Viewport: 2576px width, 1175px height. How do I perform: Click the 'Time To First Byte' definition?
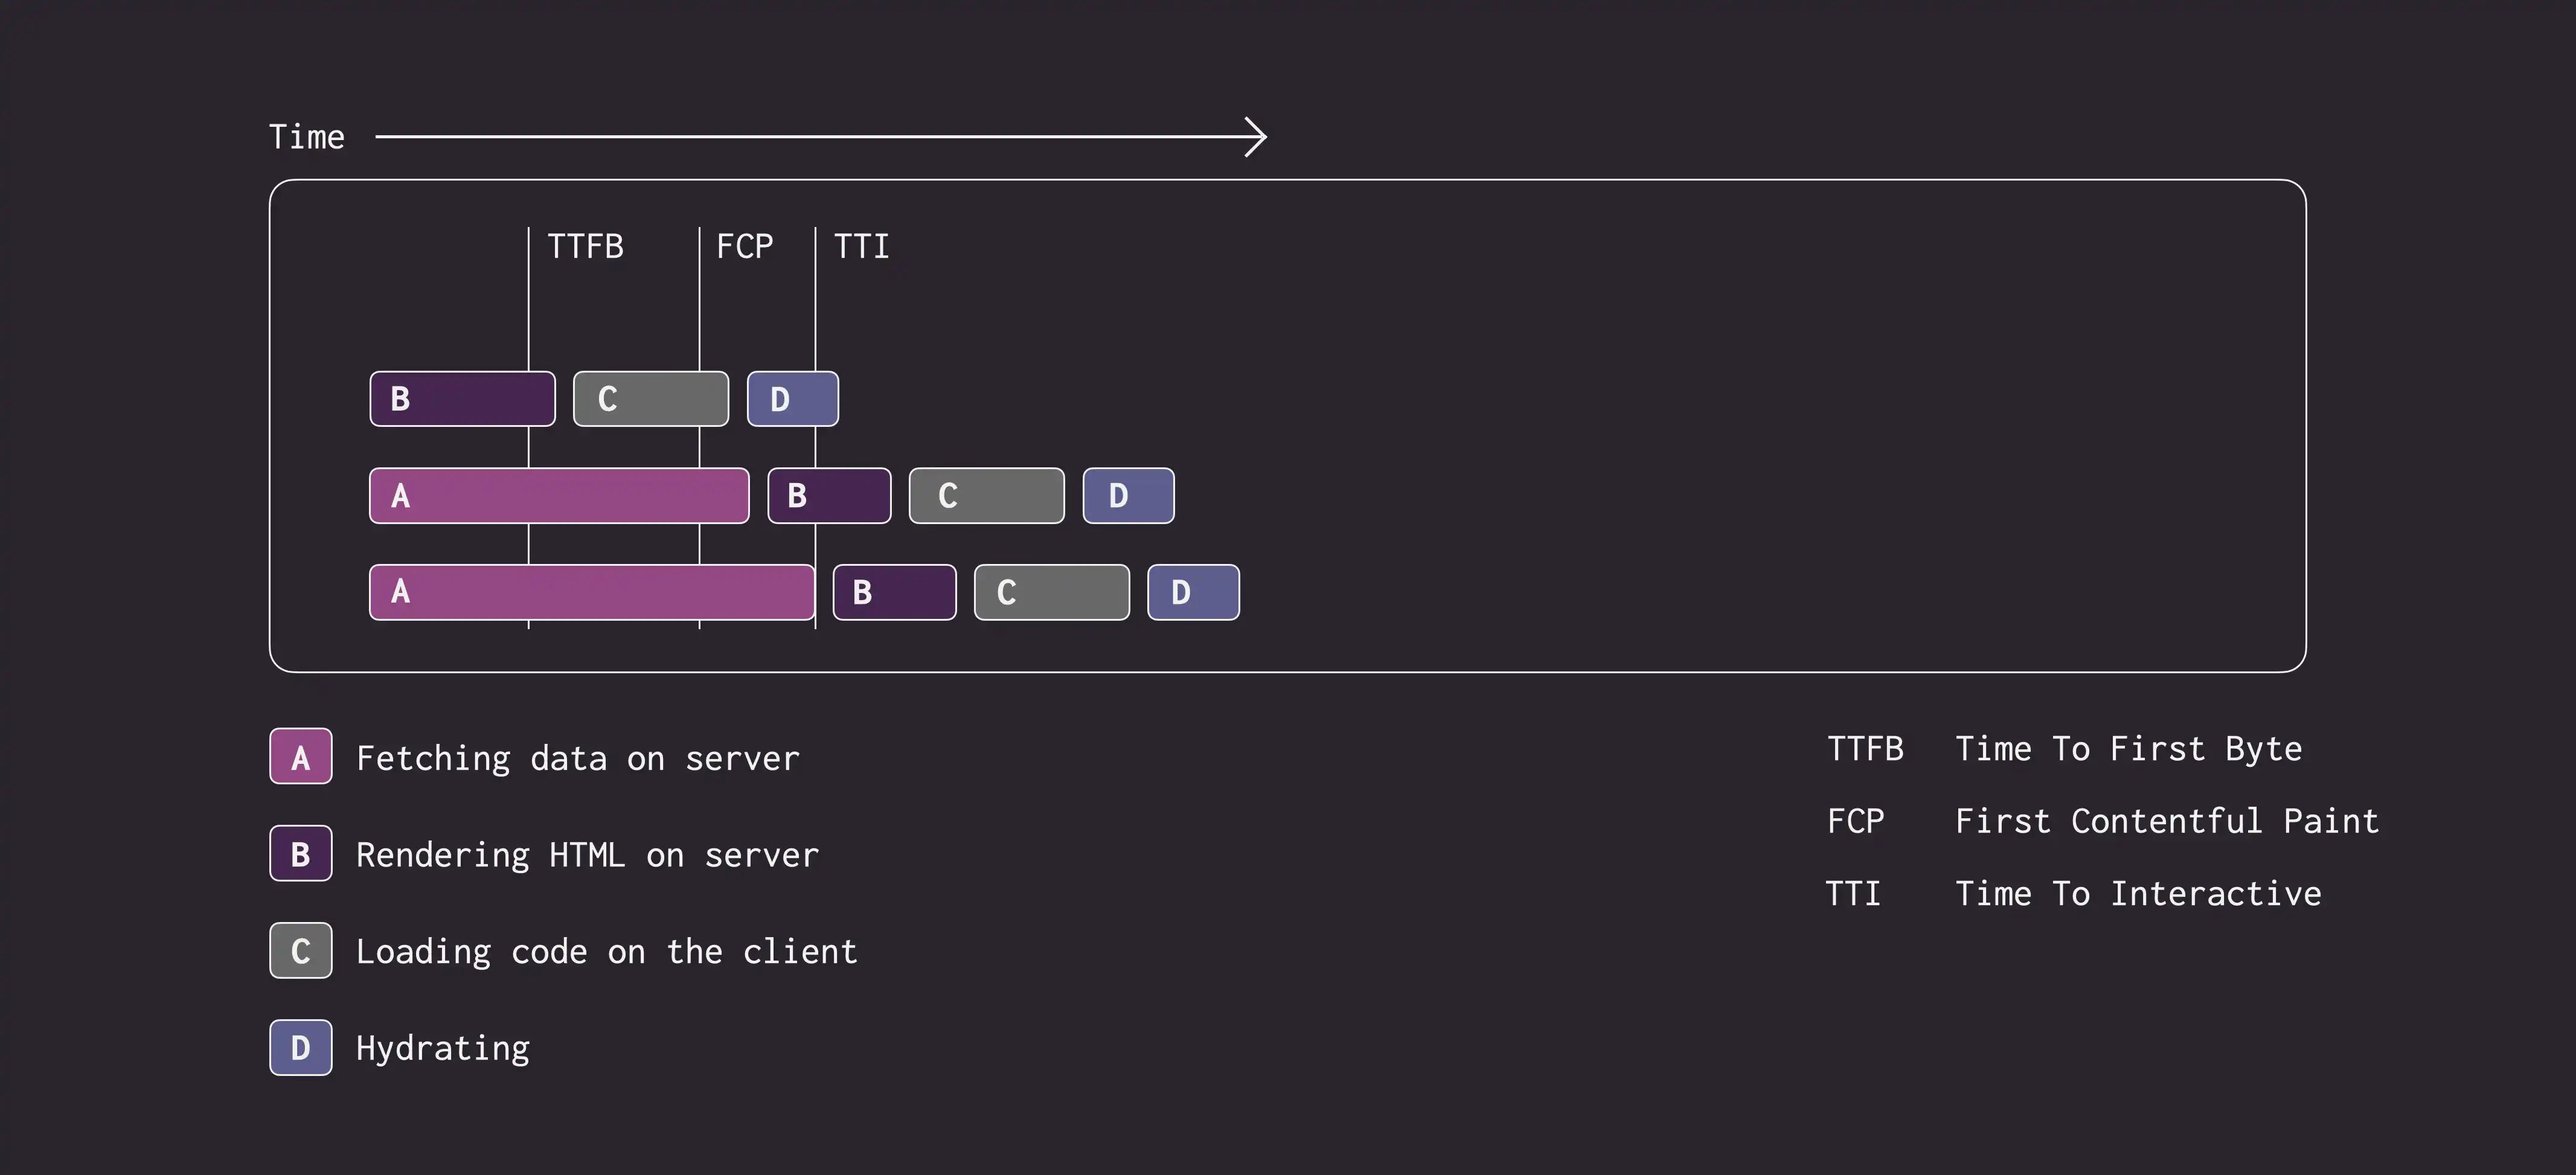(2129, 750)
